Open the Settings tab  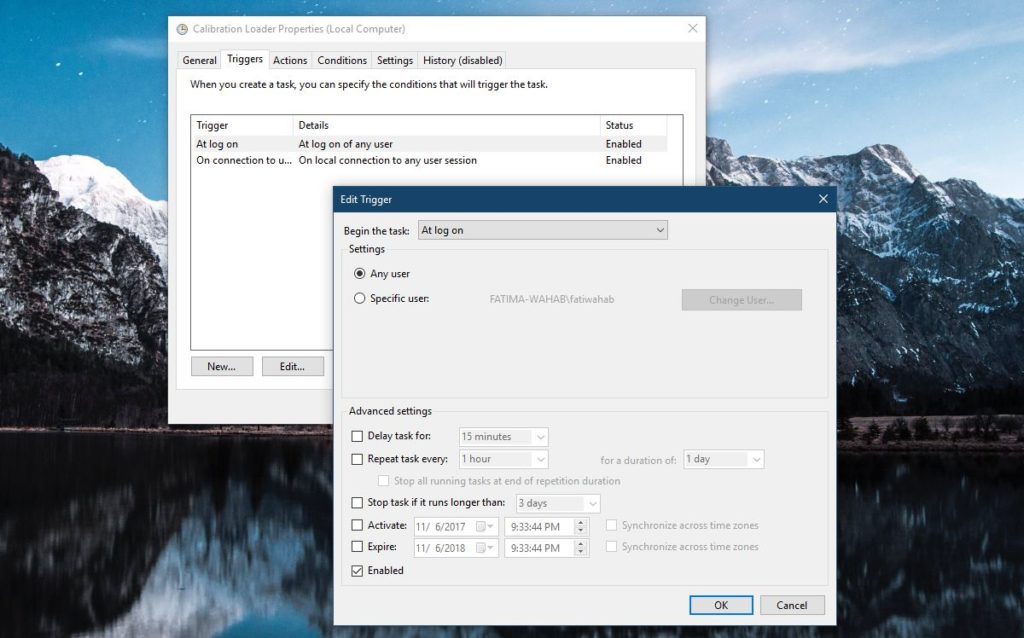(394, 60)
